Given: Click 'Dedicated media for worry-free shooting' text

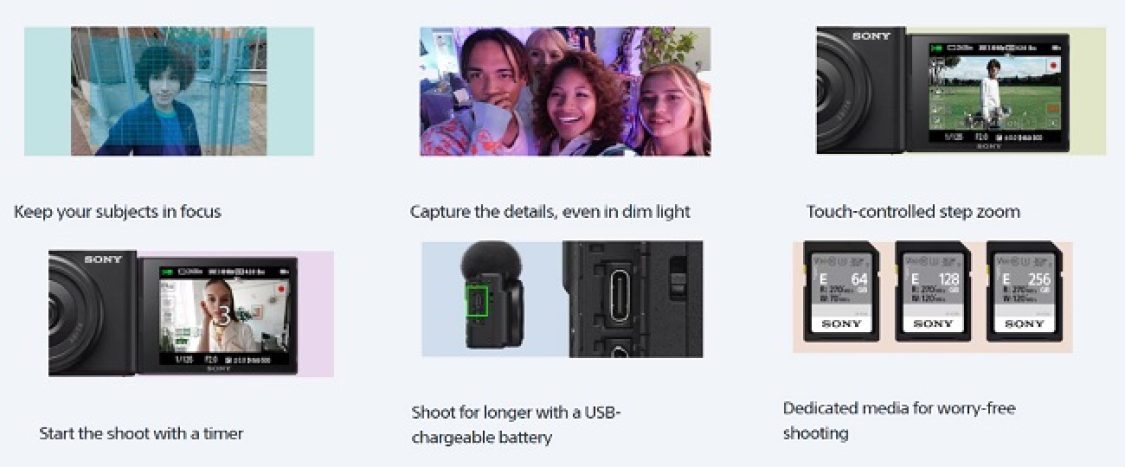Looking at the screenshot, I should [x=899, y=420].
